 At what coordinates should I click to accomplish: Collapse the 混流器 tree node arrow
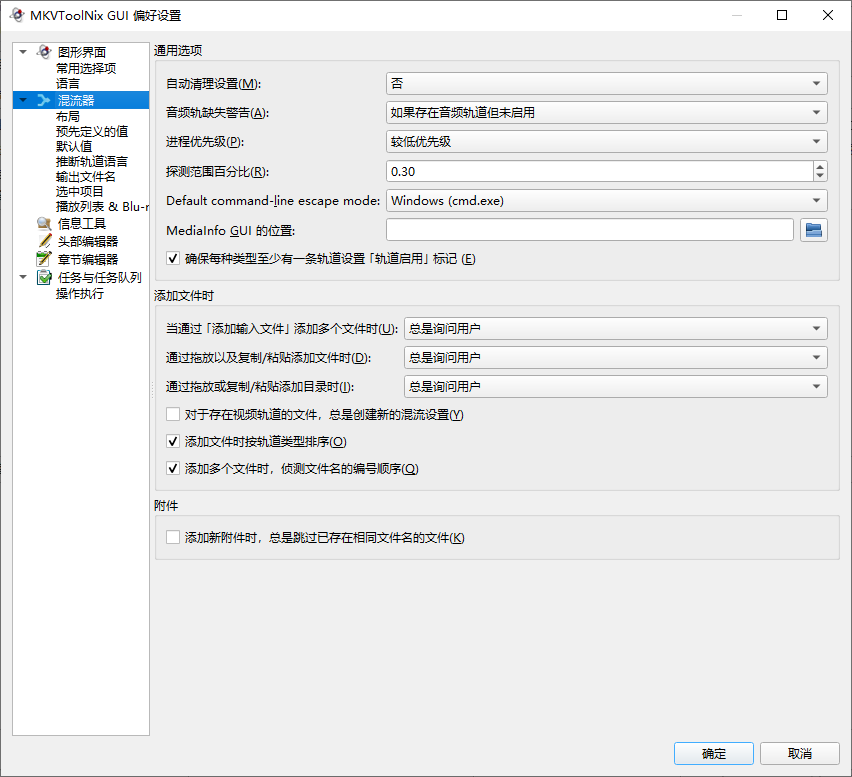pyautogui.click(x=23, y=100)
